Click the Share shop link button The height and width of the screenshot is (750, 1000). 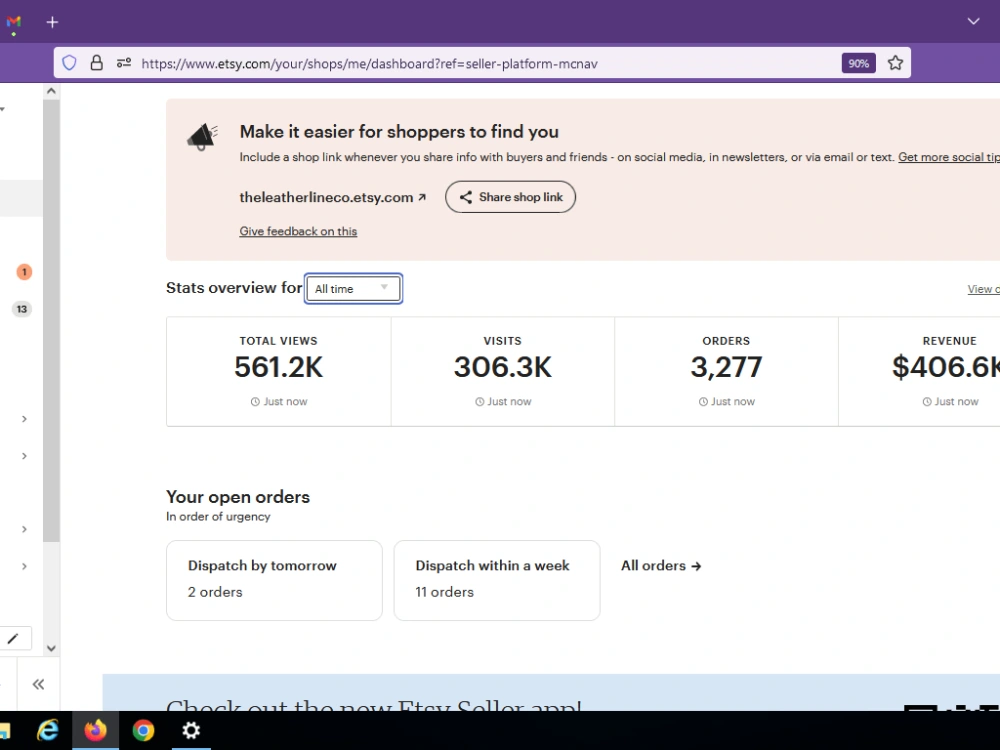click(510, 197)
